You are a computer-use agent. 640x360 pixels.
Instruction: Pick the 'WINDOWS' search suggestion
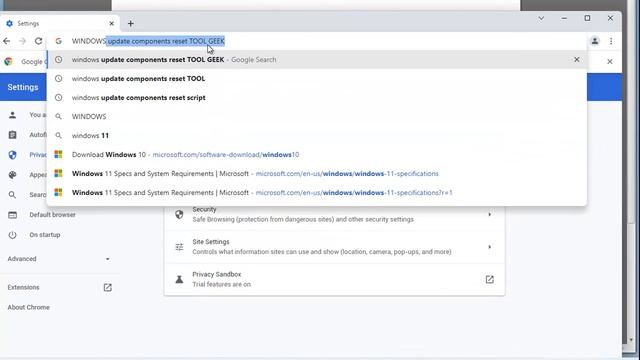(317, 116)
